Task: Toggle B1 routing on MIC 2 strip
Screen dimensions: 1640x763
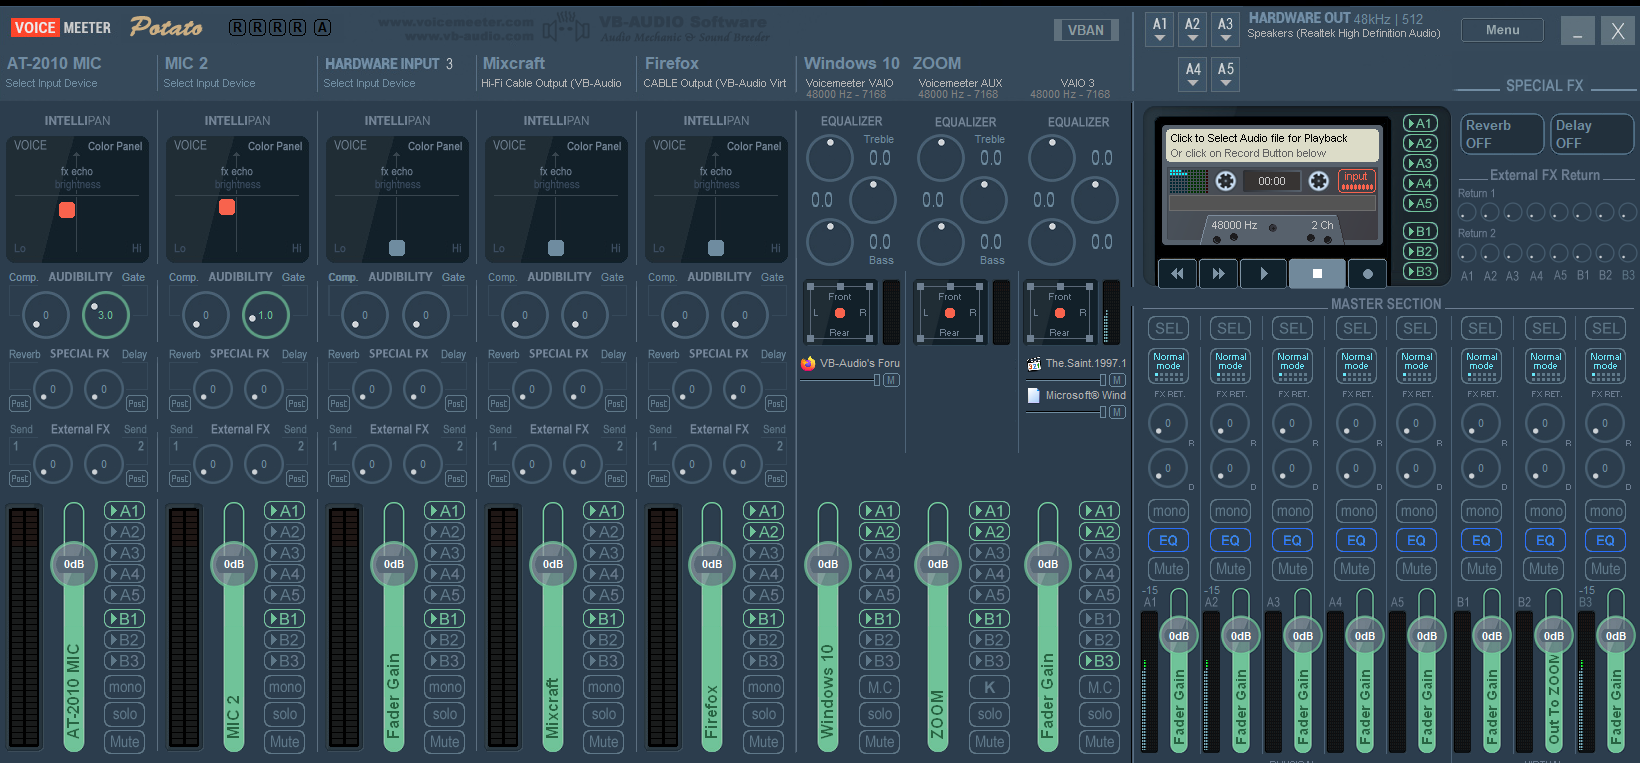Action: [x=285, y=619]
